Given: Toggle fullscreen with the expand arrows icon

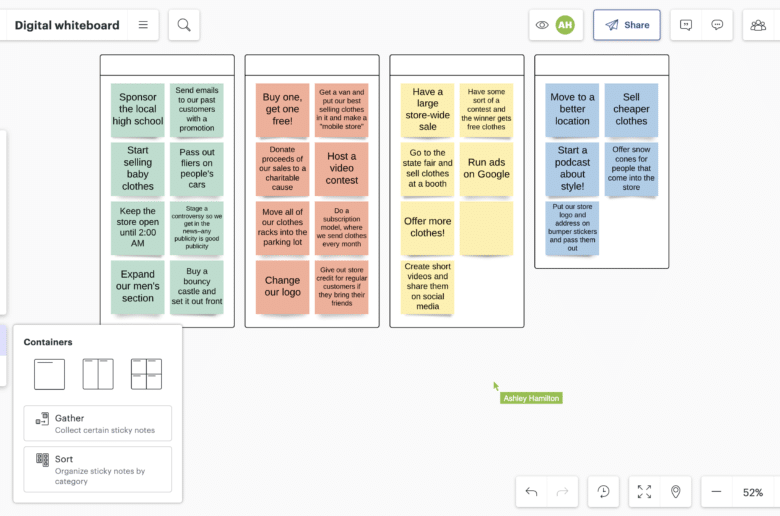Looking at the screenshot, I should tap(644, 492).
